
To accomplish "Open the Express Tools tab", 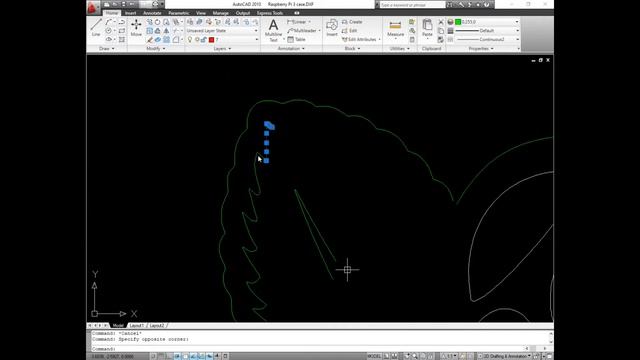I will coord(270,13).
